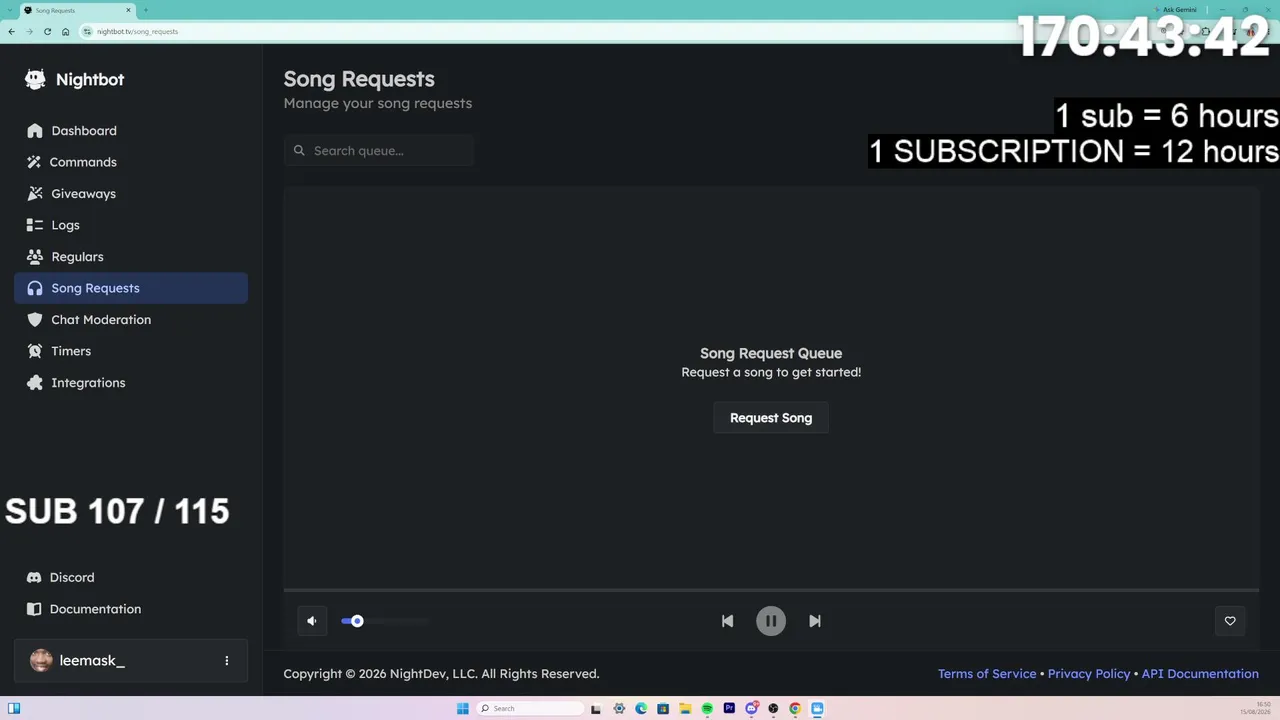Viewport: 1280px width, 720px height.
Task: Select the Song Requests browser tab
Action: pyautogui.click(x=78, y=10)
